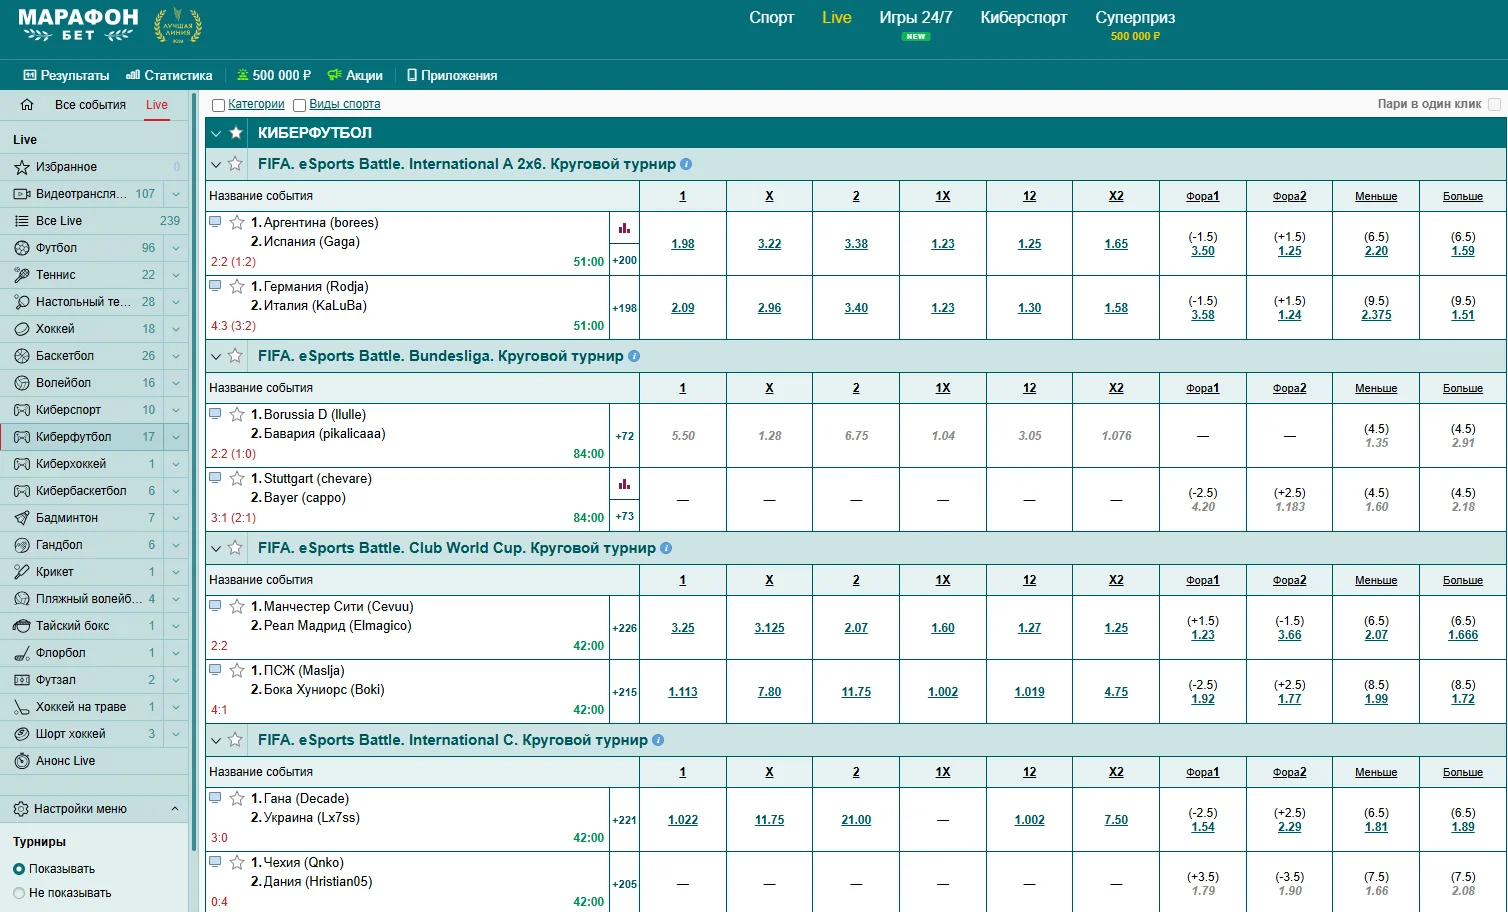The height and width of the screenshot is (912, 1508).
Task: Star the Аргентина vs Испания match
Action: tap(237, 223)
